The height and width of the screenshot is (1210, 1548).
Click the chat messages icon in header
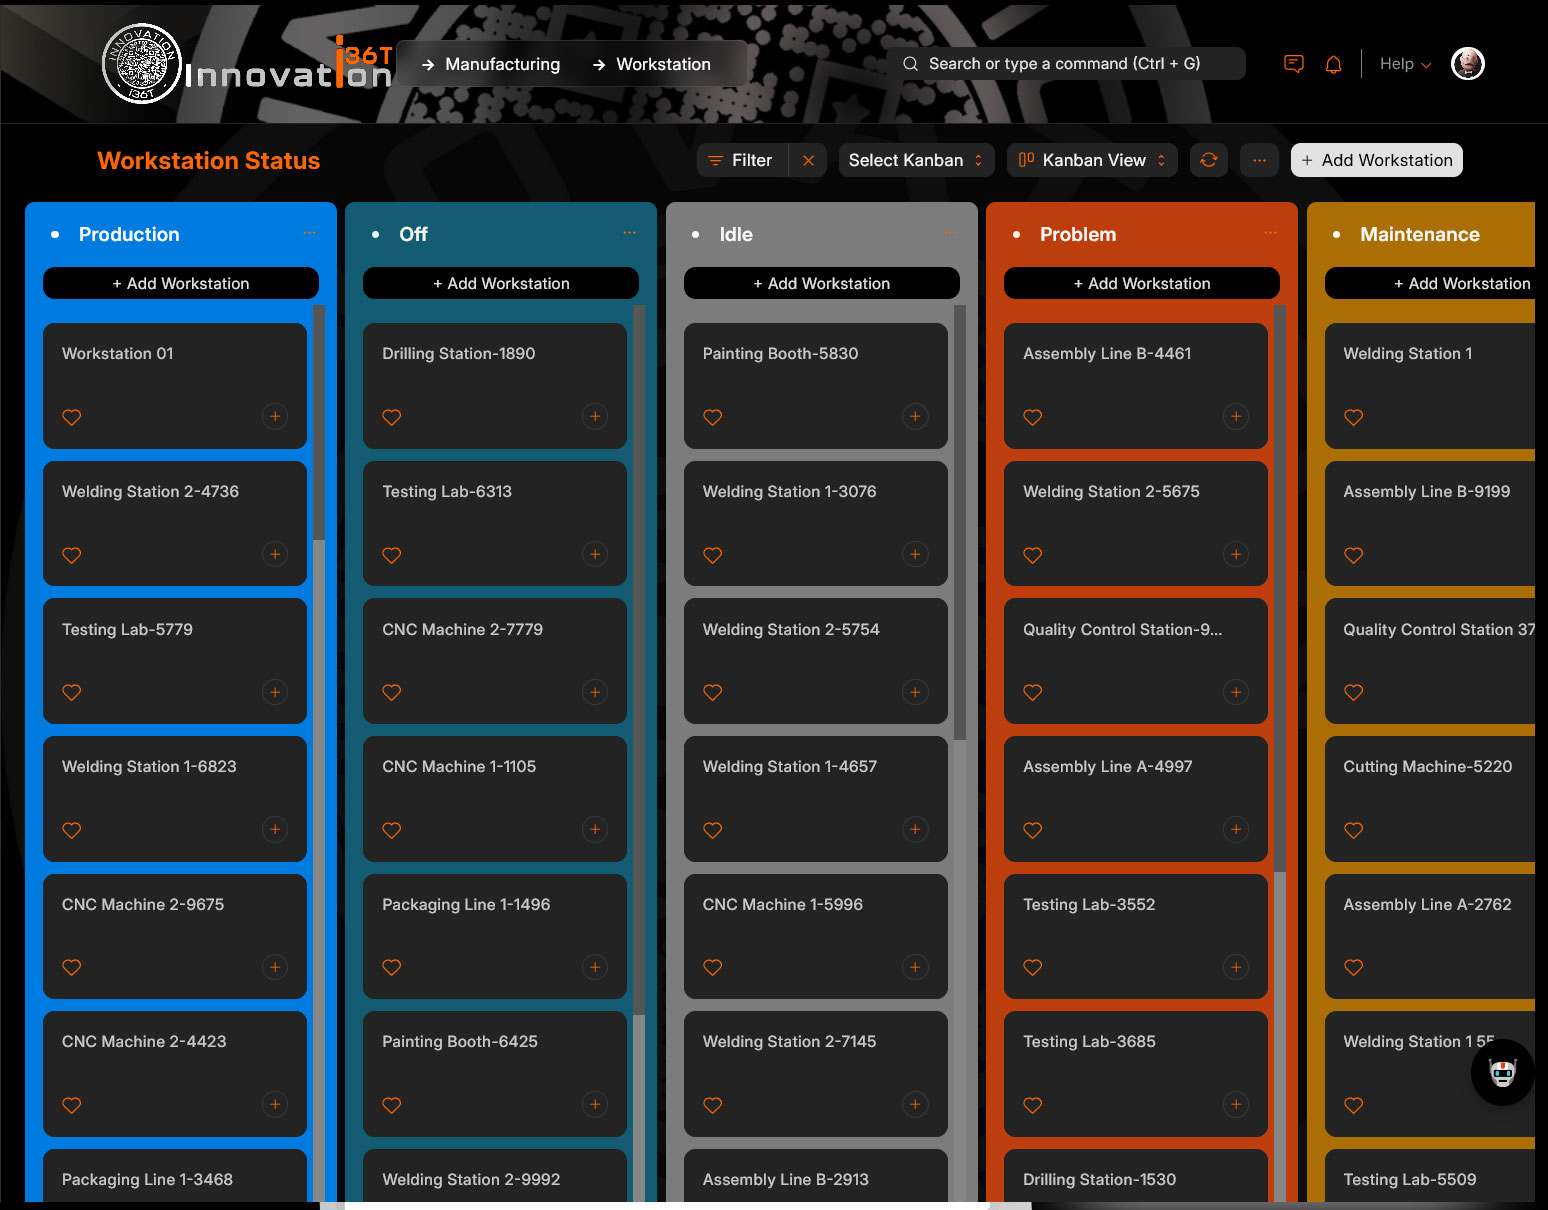pos(1293,64)
